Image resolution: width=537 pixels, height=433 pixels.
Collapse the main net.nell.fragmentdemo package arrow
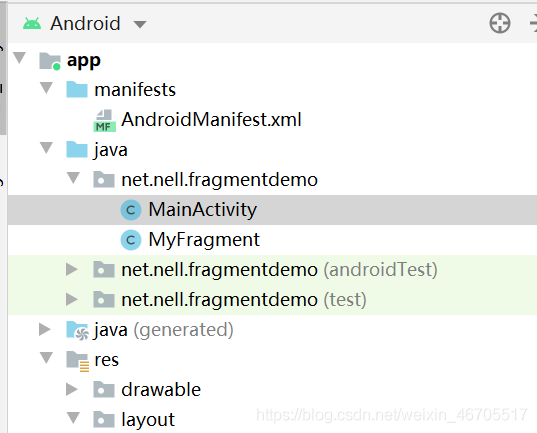pos(73,178)
